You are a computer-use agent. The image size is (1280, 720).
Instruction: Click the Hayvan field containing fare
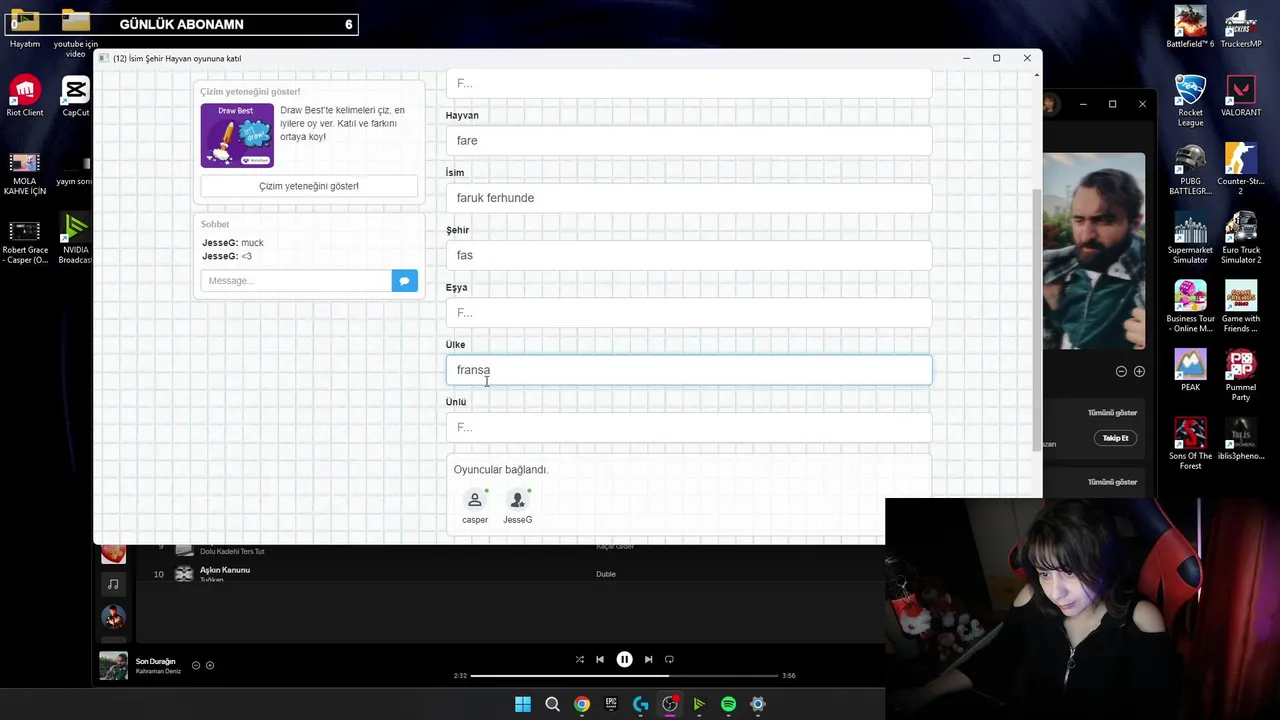pos(688,141)
